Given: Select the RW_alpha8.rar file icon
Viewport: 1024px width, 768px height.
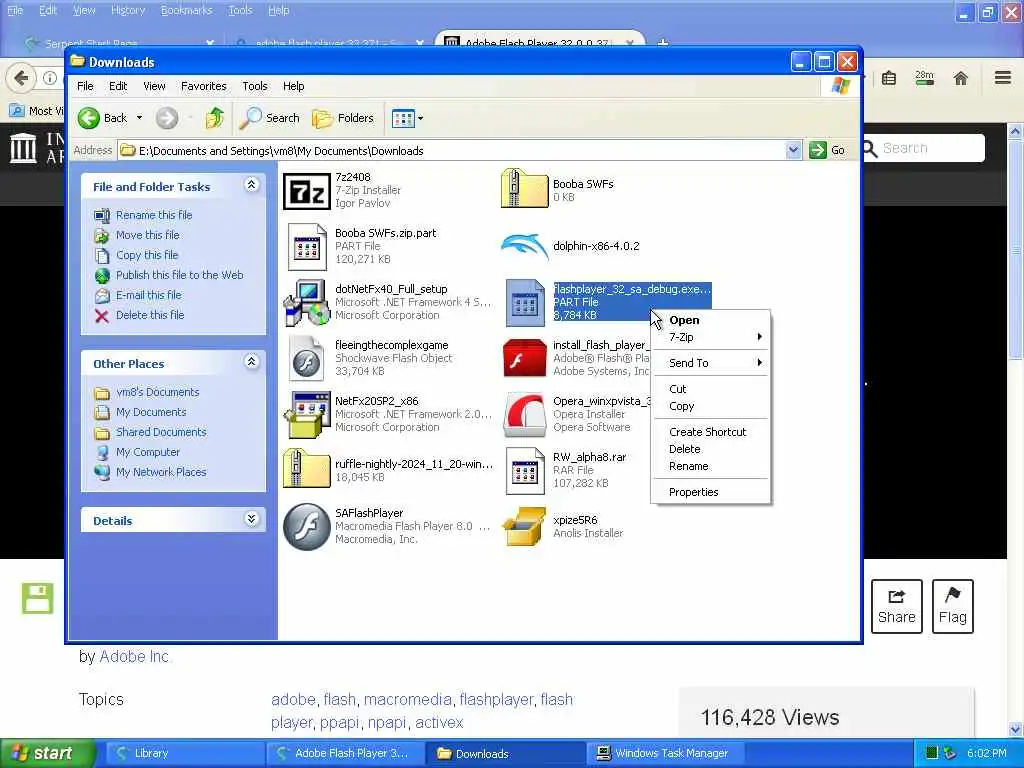Looking at the screenshot, I should [524, 470].
